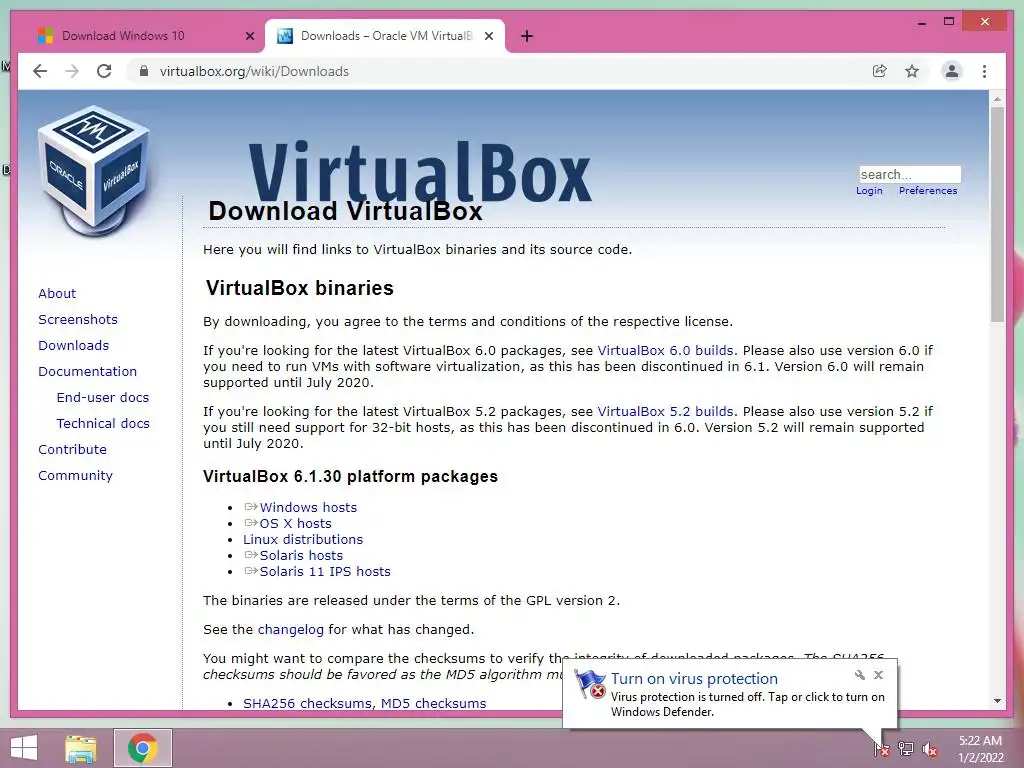The width and height of the screenshot is (1024, 768).
Task: Click the VirtualBox cube logo
Action: pos(93,170)
